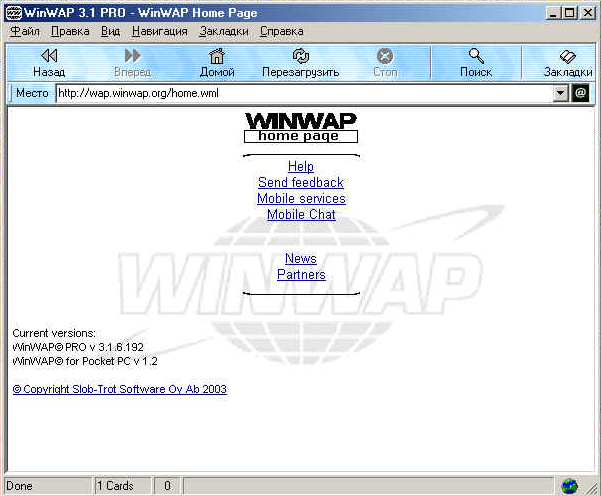
Task: Open the Закладки menu in the menu bar
Action: coord(223,31)
